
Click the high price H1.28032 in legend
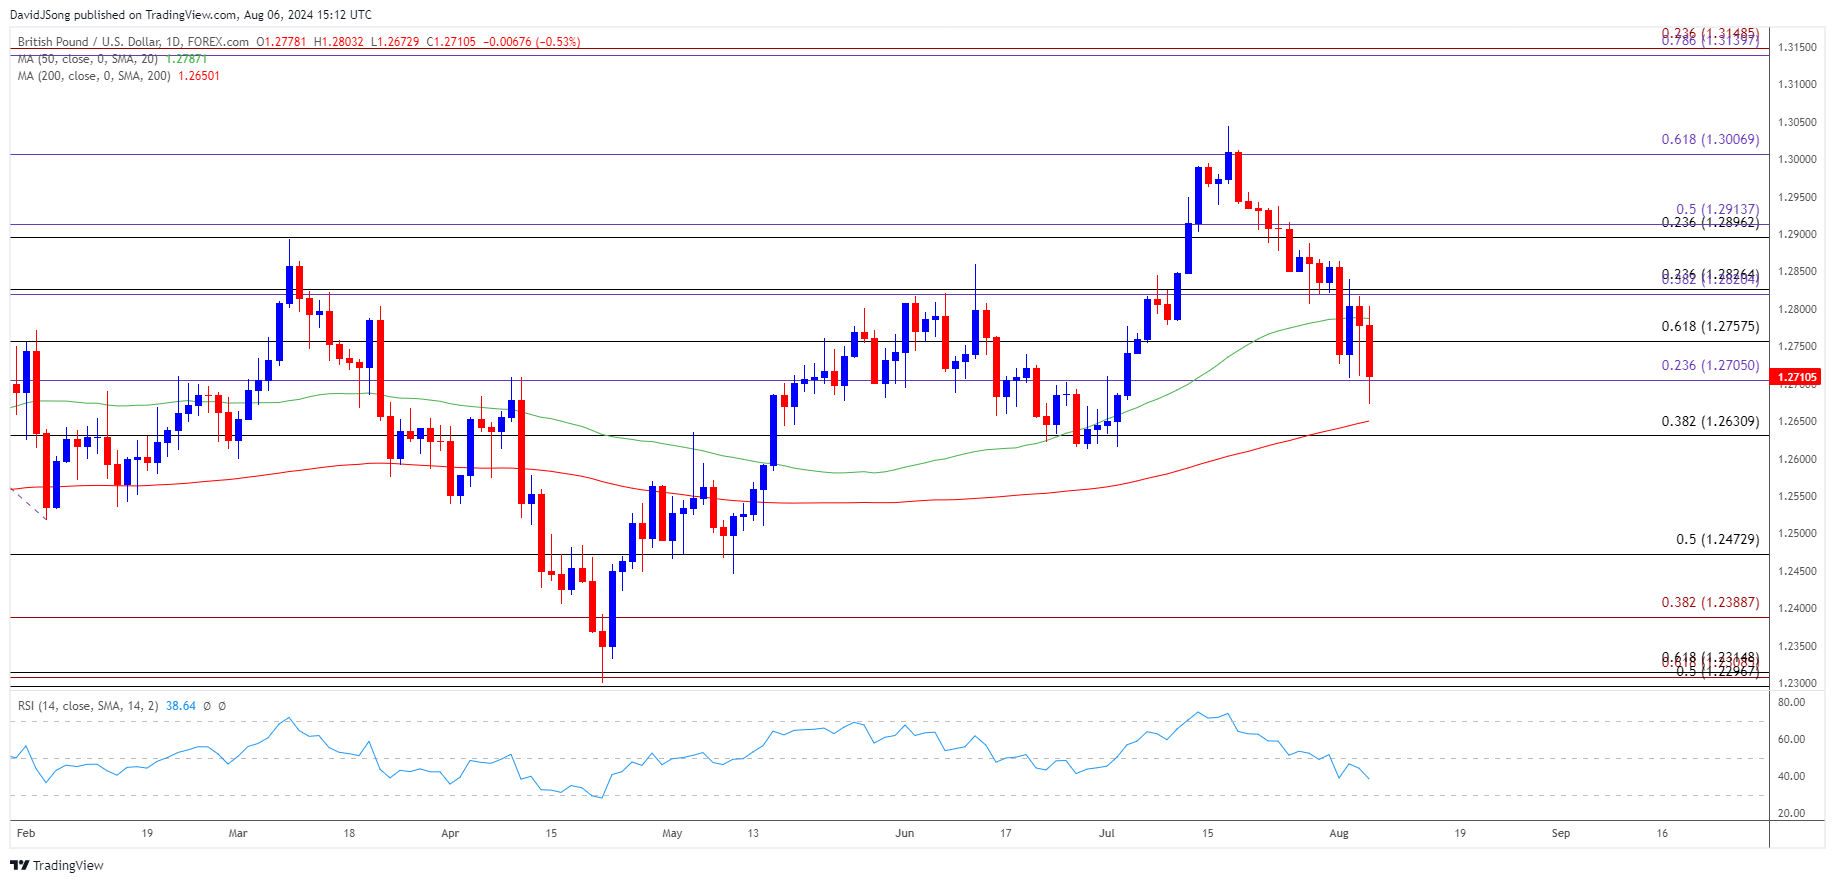[339, 42]
